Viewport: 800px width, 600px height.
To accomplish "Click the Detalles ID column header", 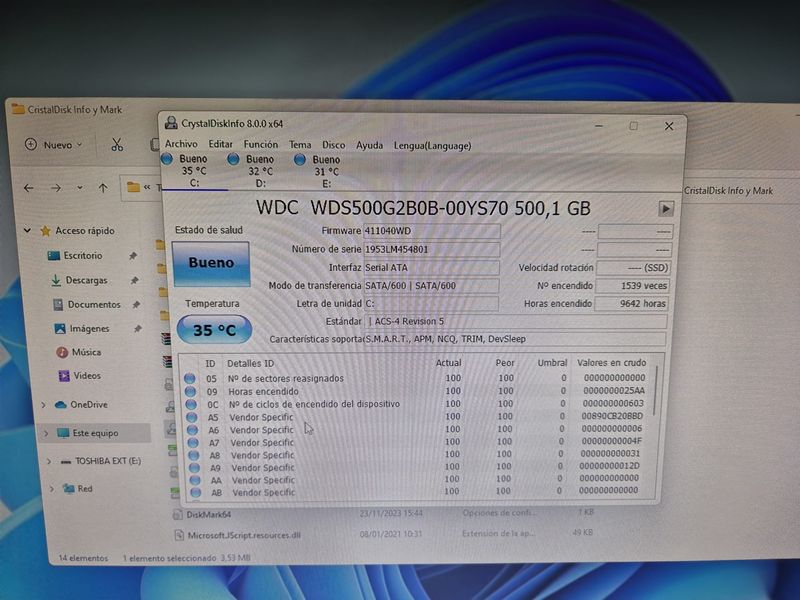I will (251, 363).
